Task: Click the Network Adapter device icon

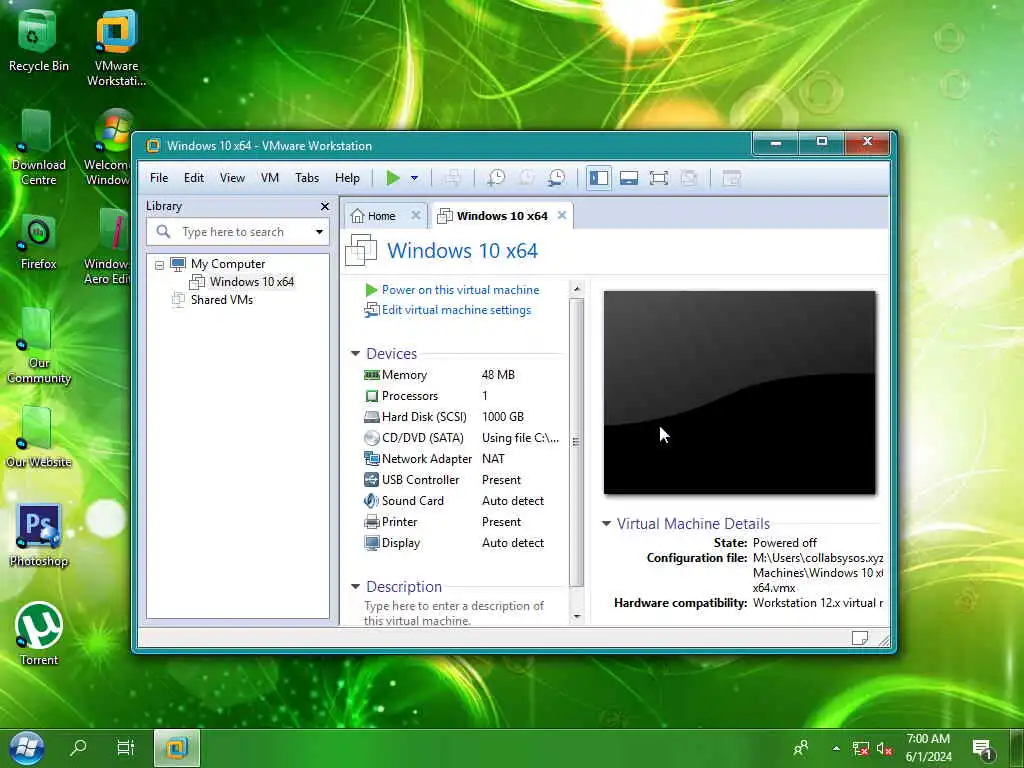Action: (x=372, y=458)
